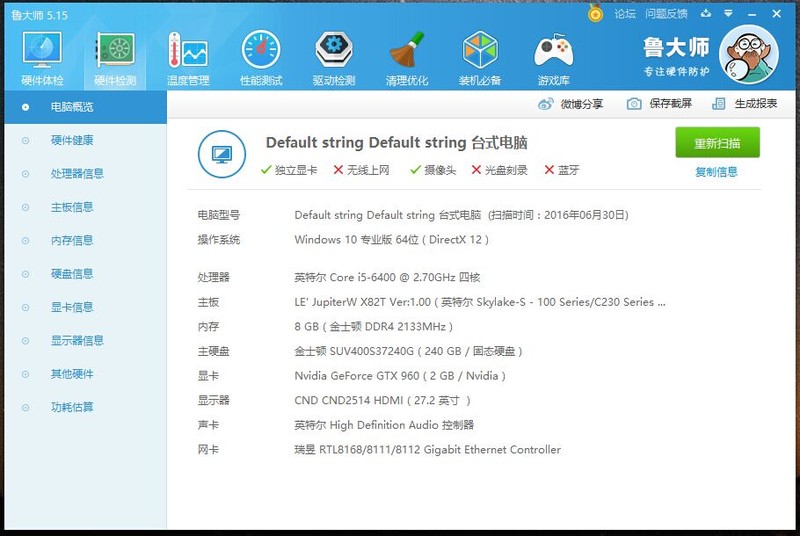Select the 硬件检测 hardware detection icon
Image resolution: width=800 pixels, height=536 pixels.
[x=115, y=58]
